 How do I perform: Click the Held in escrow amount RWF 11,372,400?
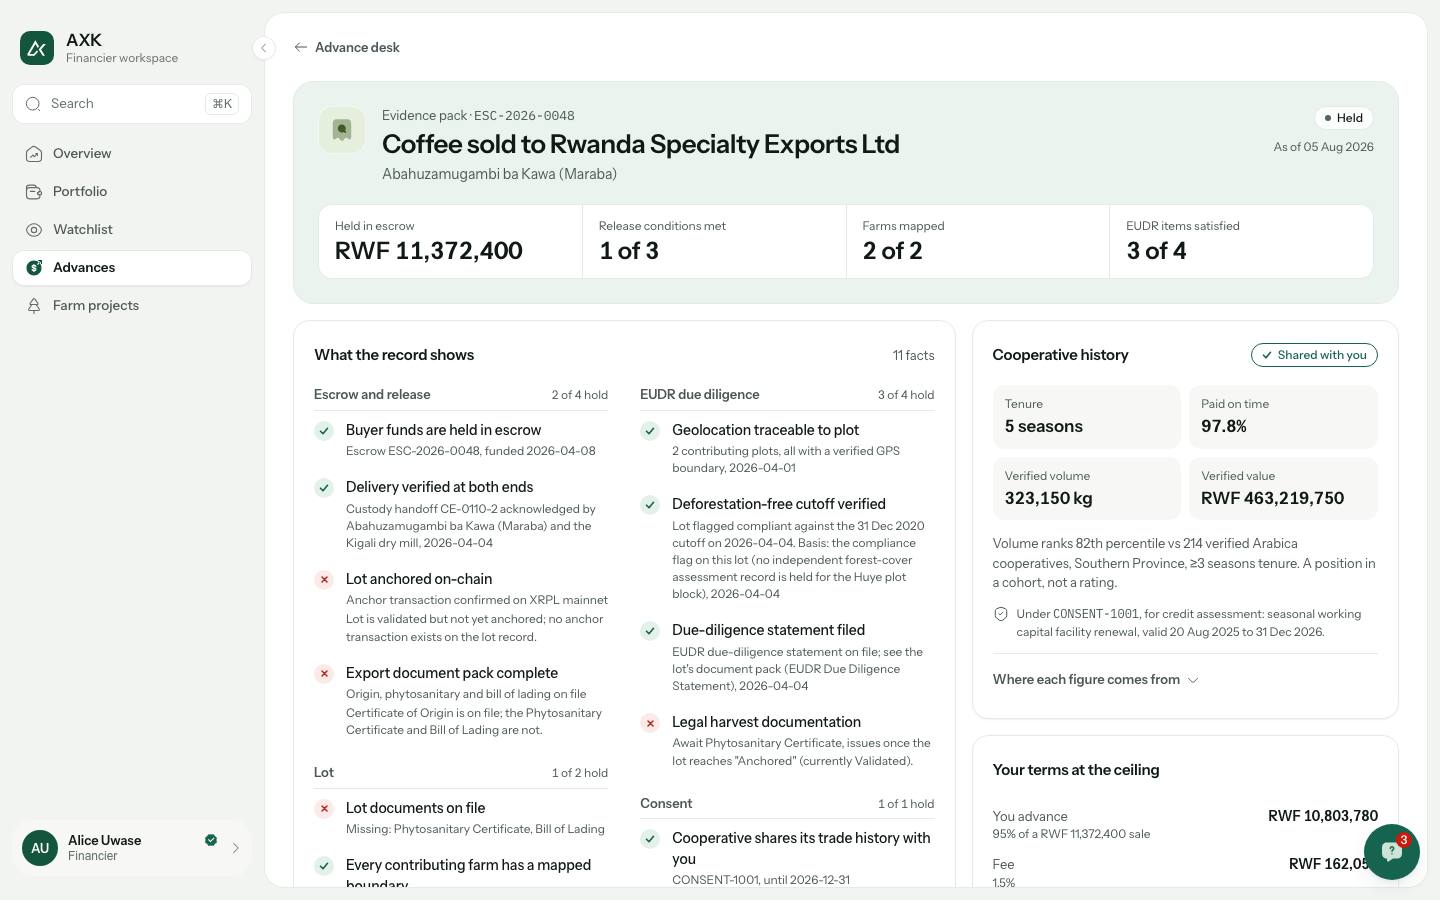coord(428,251)
